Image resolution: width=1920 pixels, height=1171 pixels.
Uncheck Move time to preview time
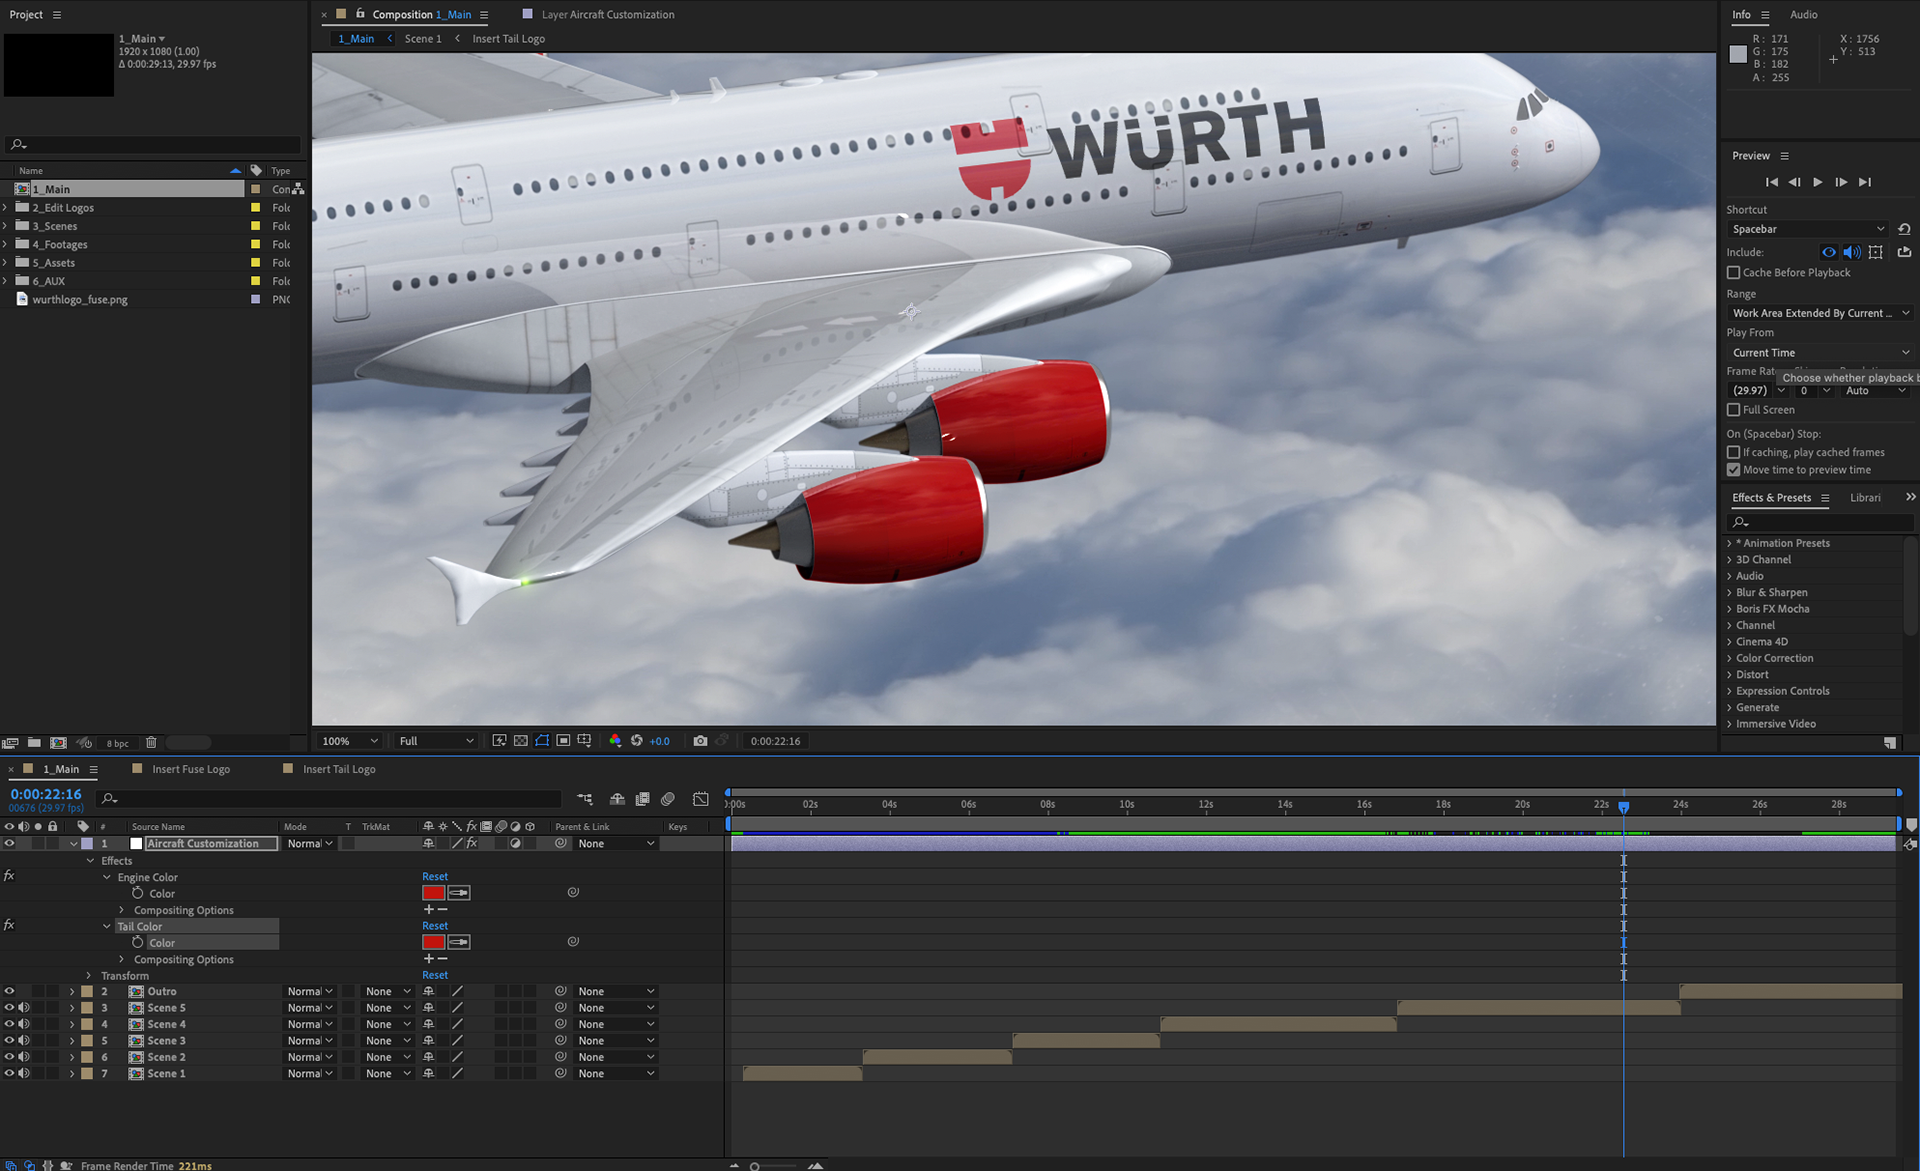1734,470
